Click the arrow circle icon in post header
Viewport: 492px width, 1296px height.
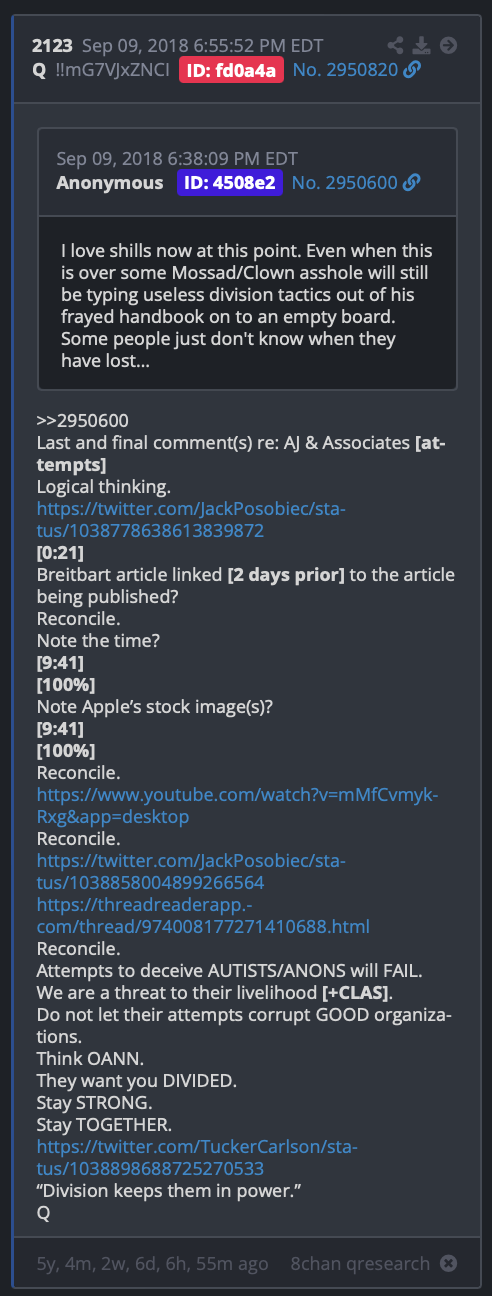click(x=448, y=45)
